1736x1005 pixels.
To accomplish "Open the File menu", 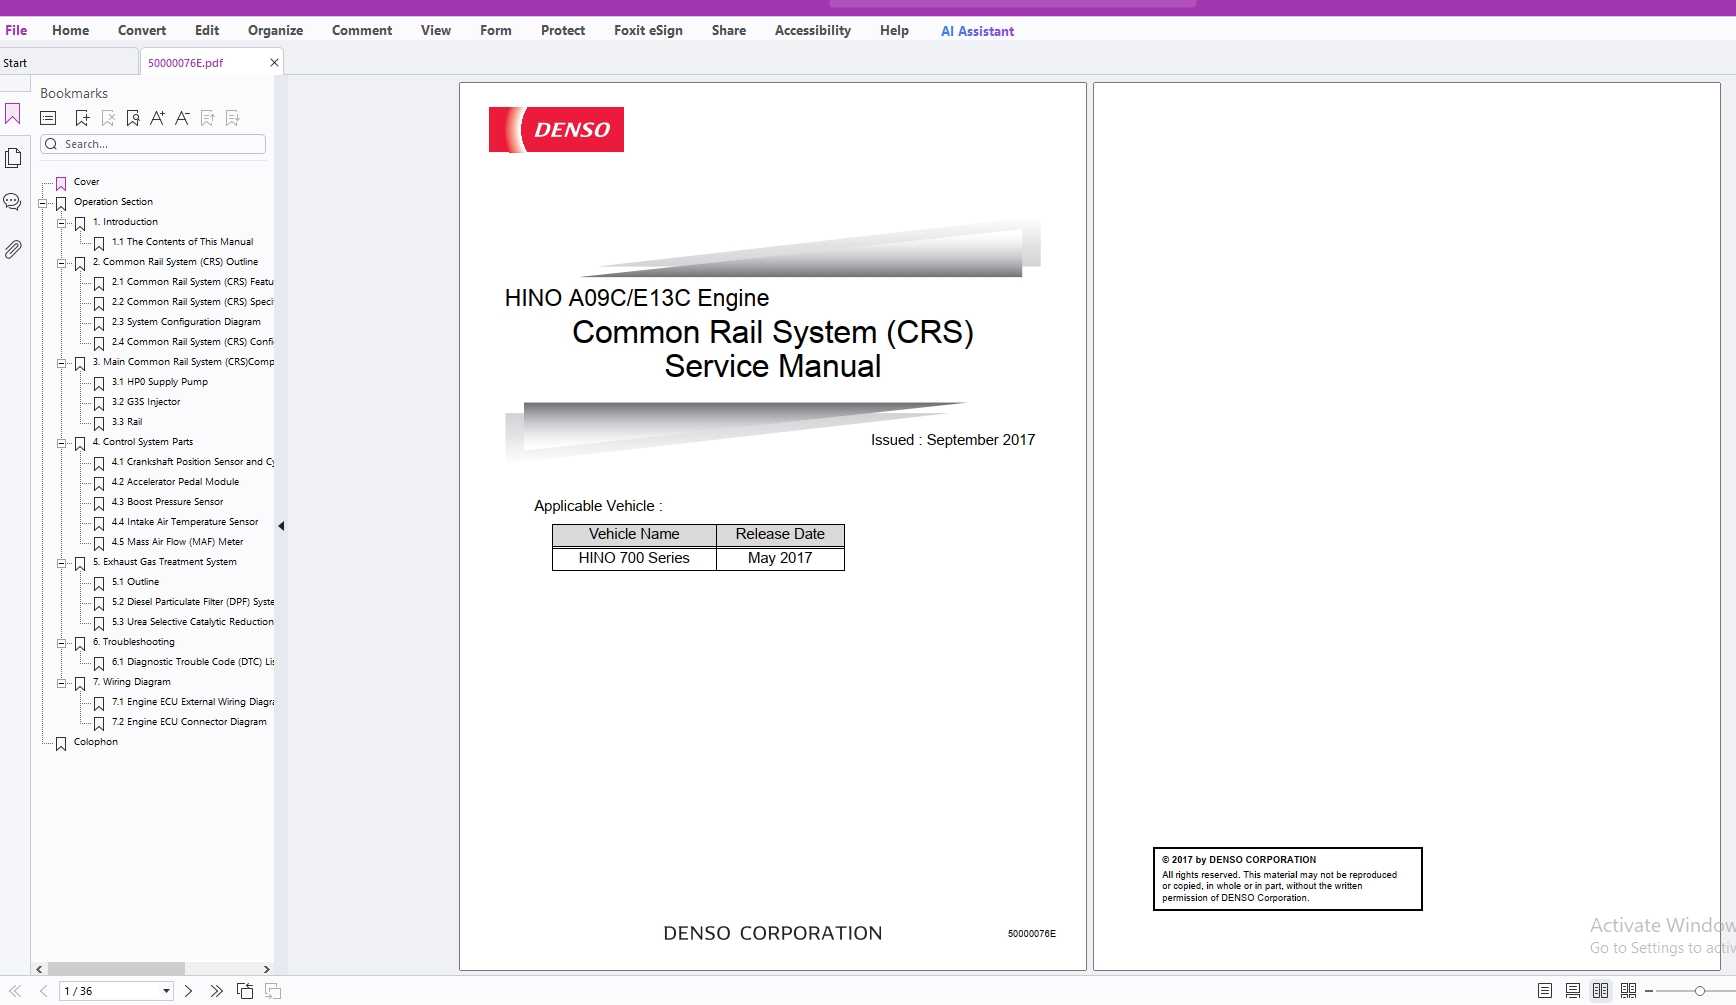I will click(x=16, y=31).
